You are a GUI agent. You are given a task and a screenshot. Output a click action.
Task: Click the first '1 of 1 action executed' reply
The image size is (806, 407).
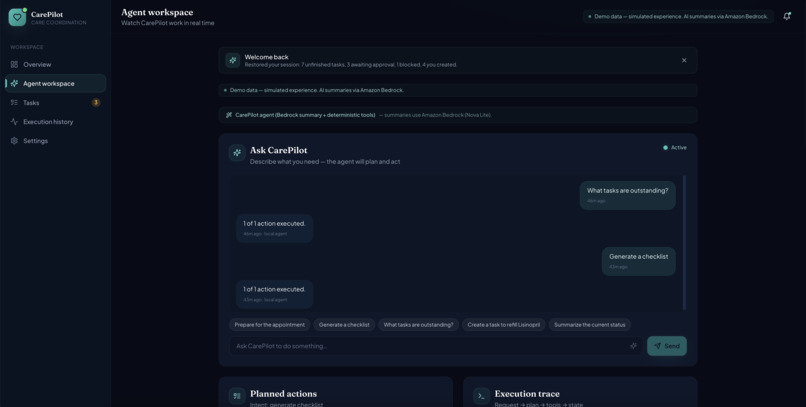[274, 228]
